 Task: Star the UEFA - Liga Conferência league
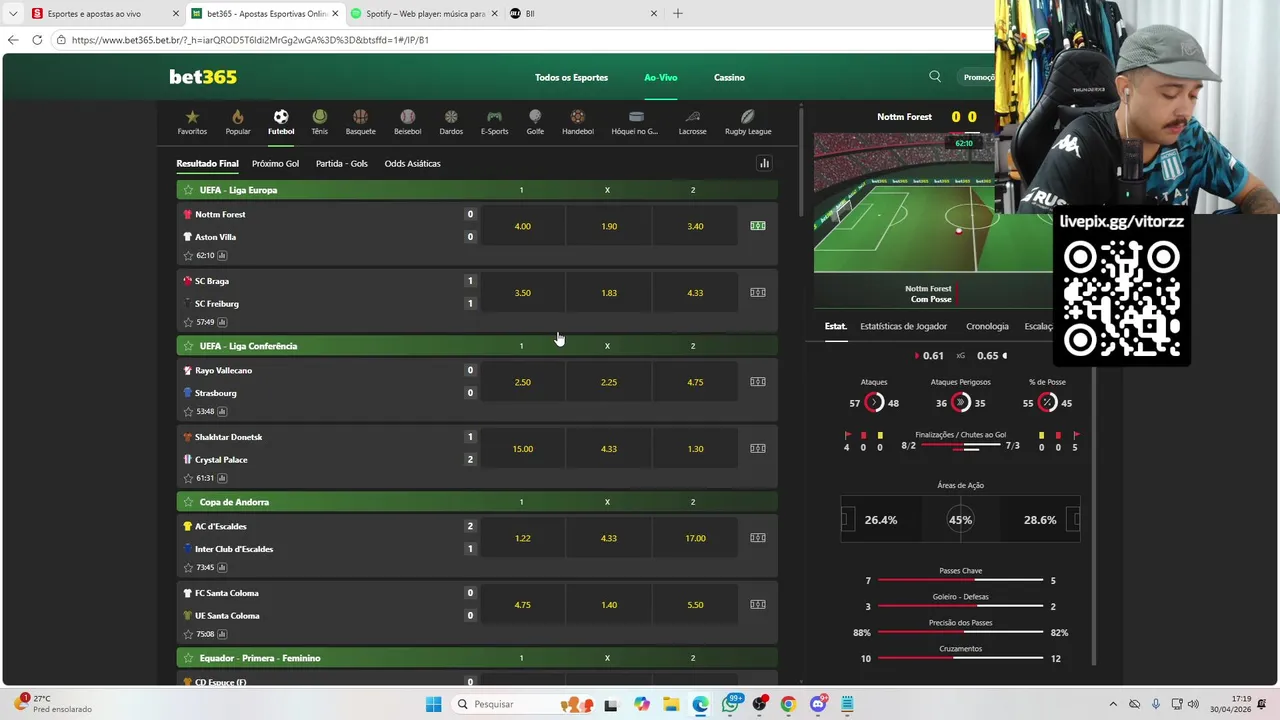tap(187, 346)
